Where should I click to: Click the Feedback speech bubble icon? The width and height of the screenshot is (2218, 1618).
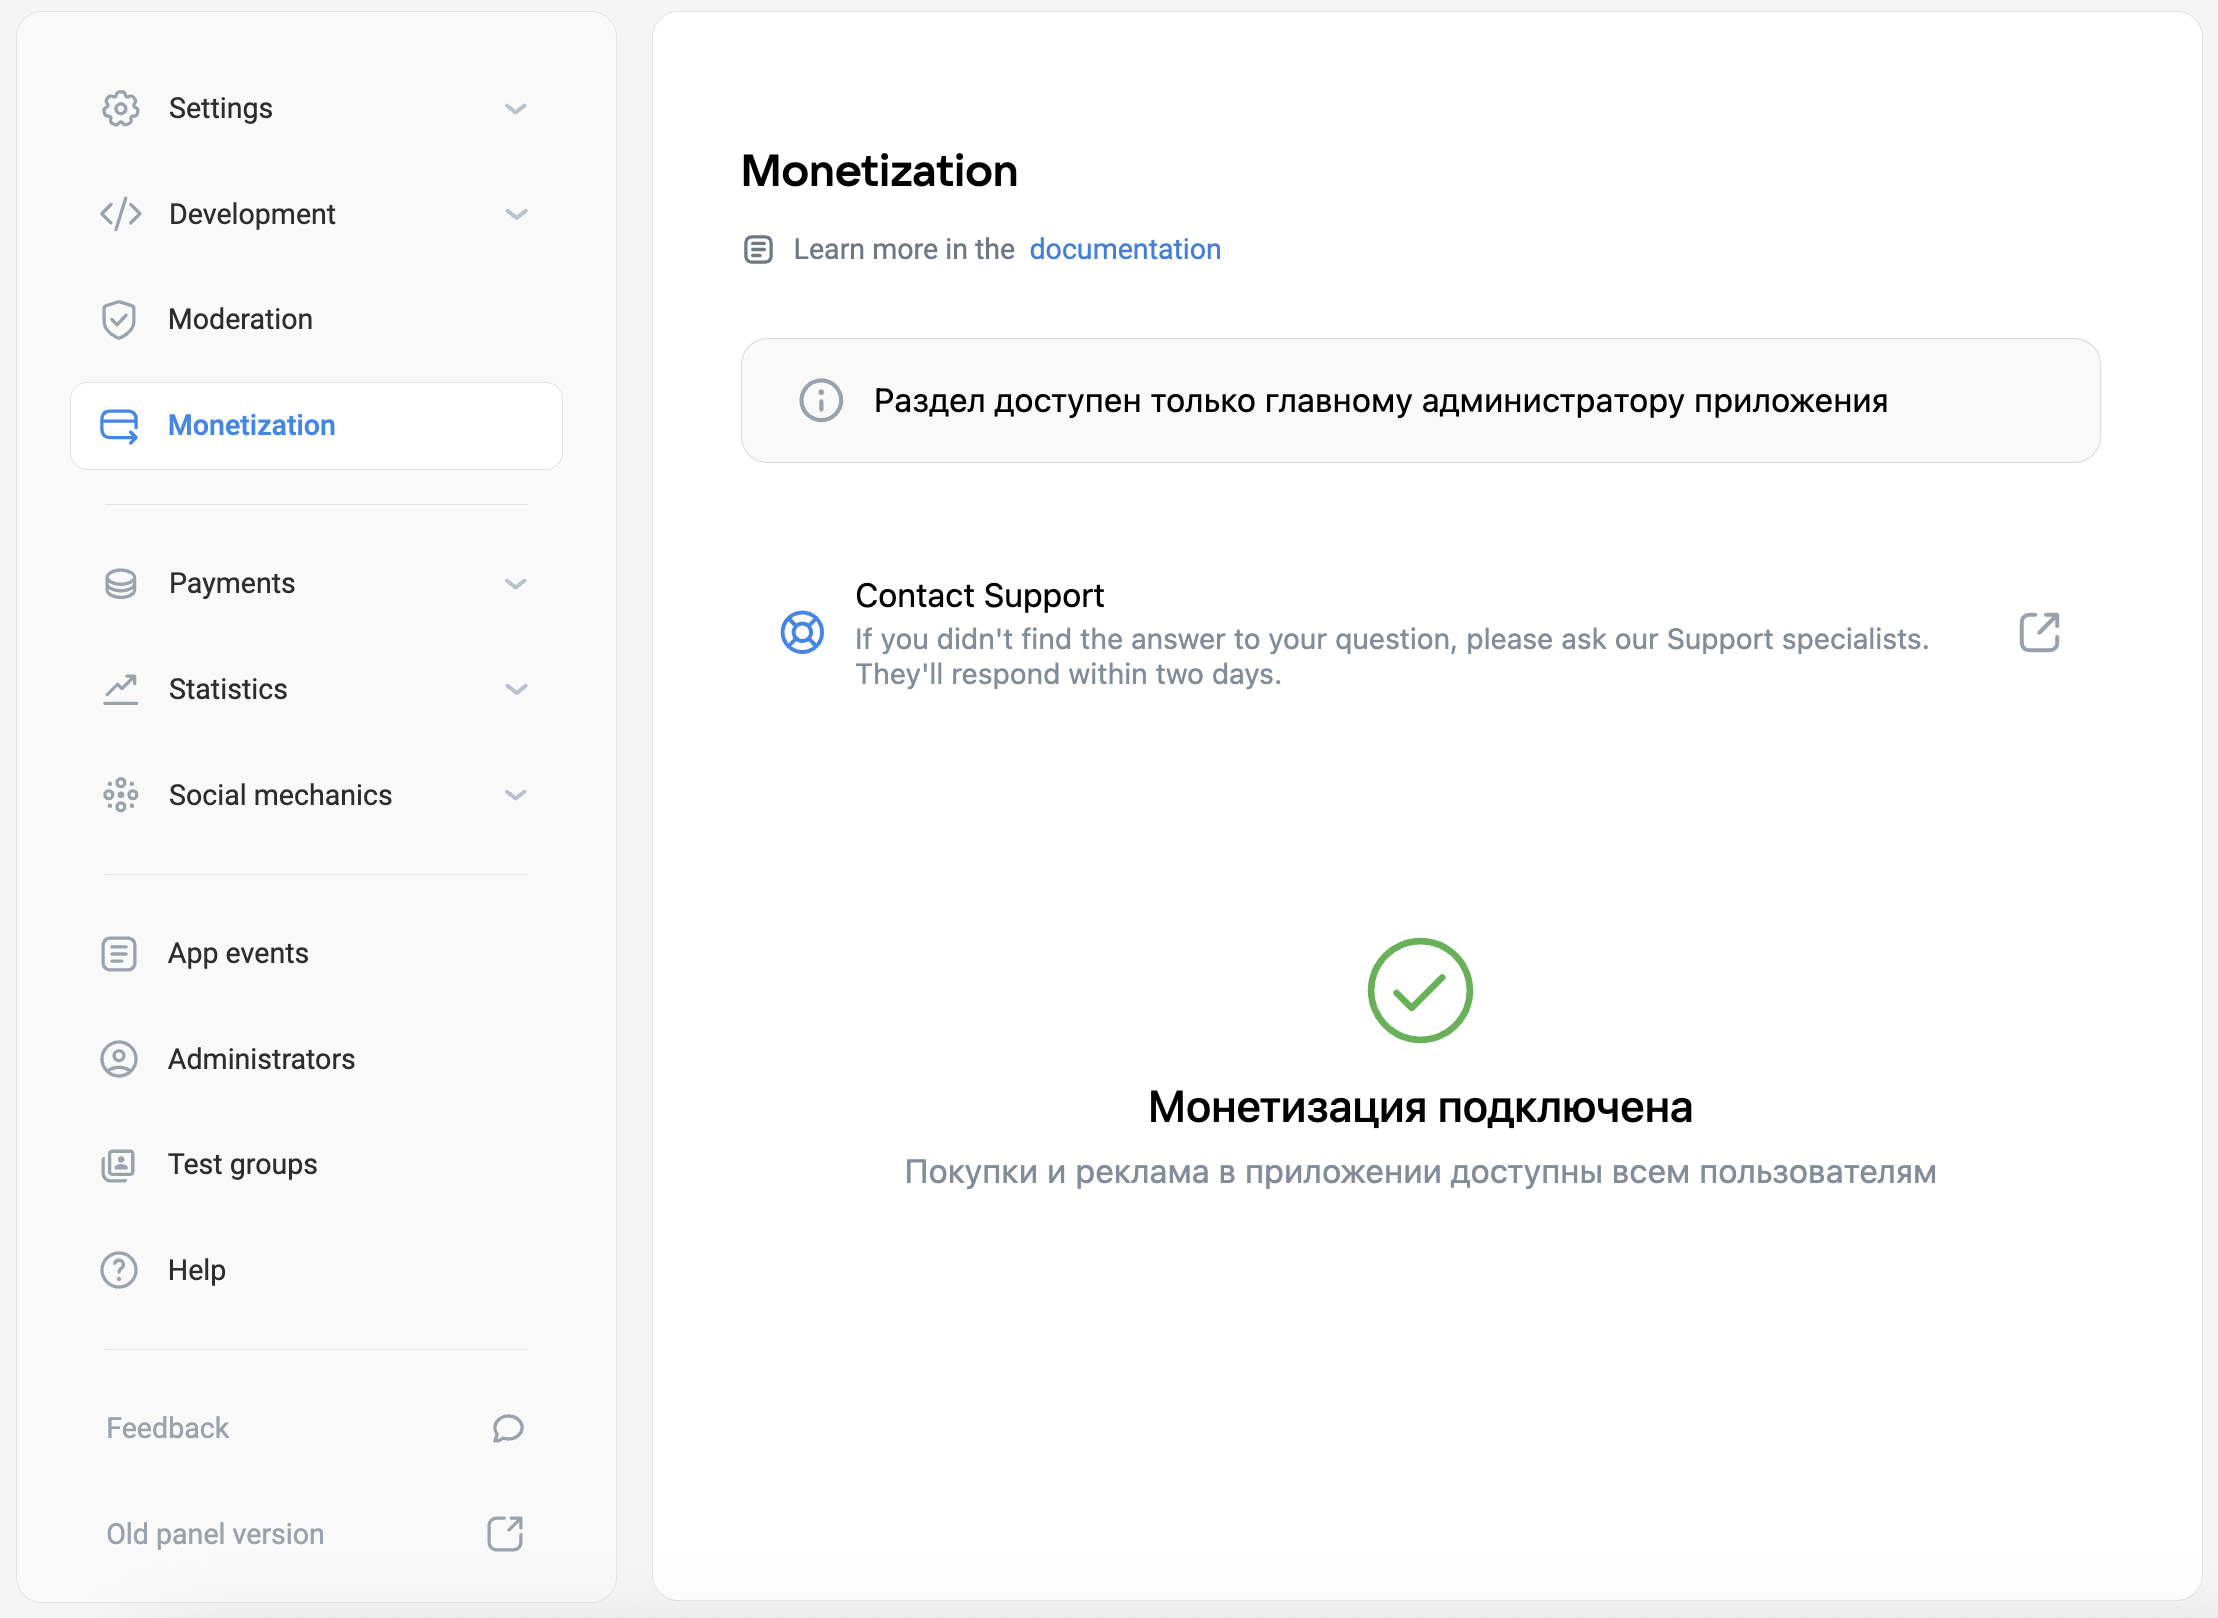tap(508, 1429)
